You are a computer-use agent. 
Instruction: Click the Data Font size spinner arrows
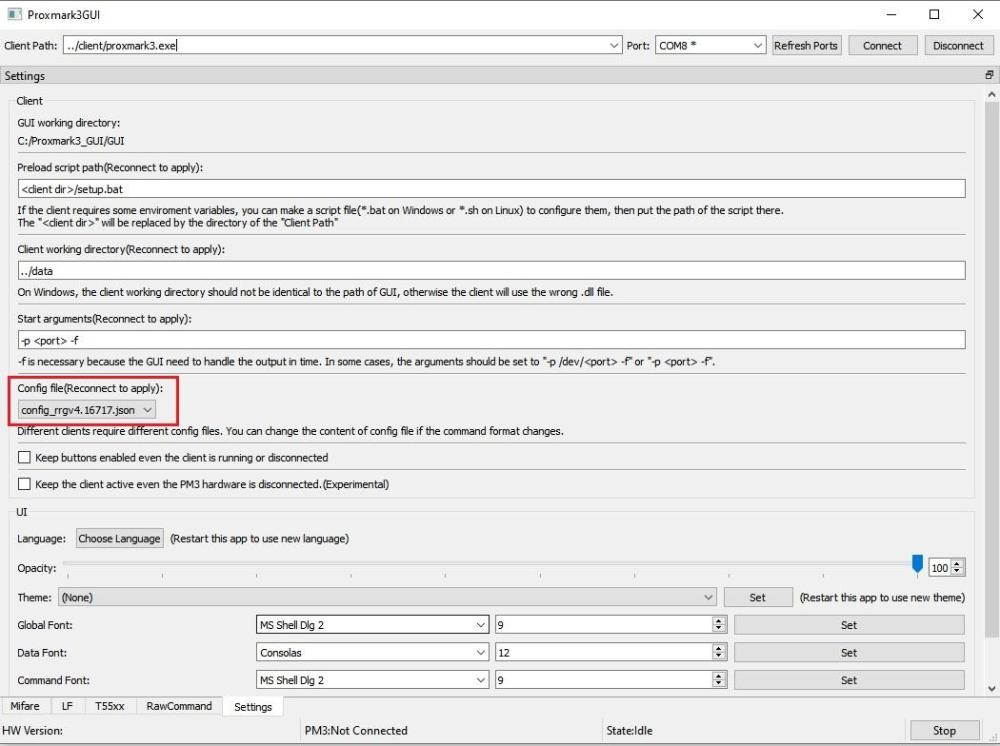pos(719,653)
